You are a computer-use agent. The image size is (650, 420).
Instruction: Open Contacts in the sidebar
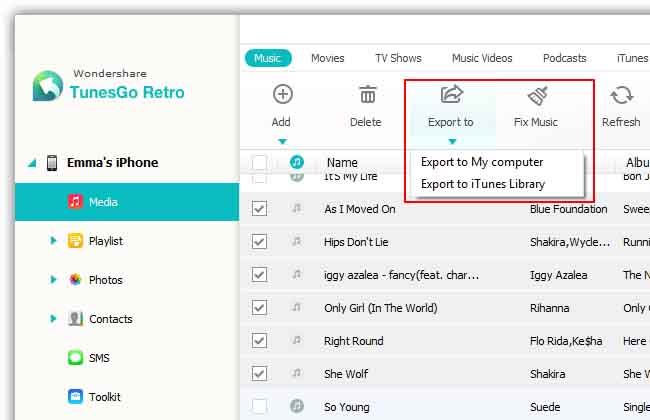111,319
